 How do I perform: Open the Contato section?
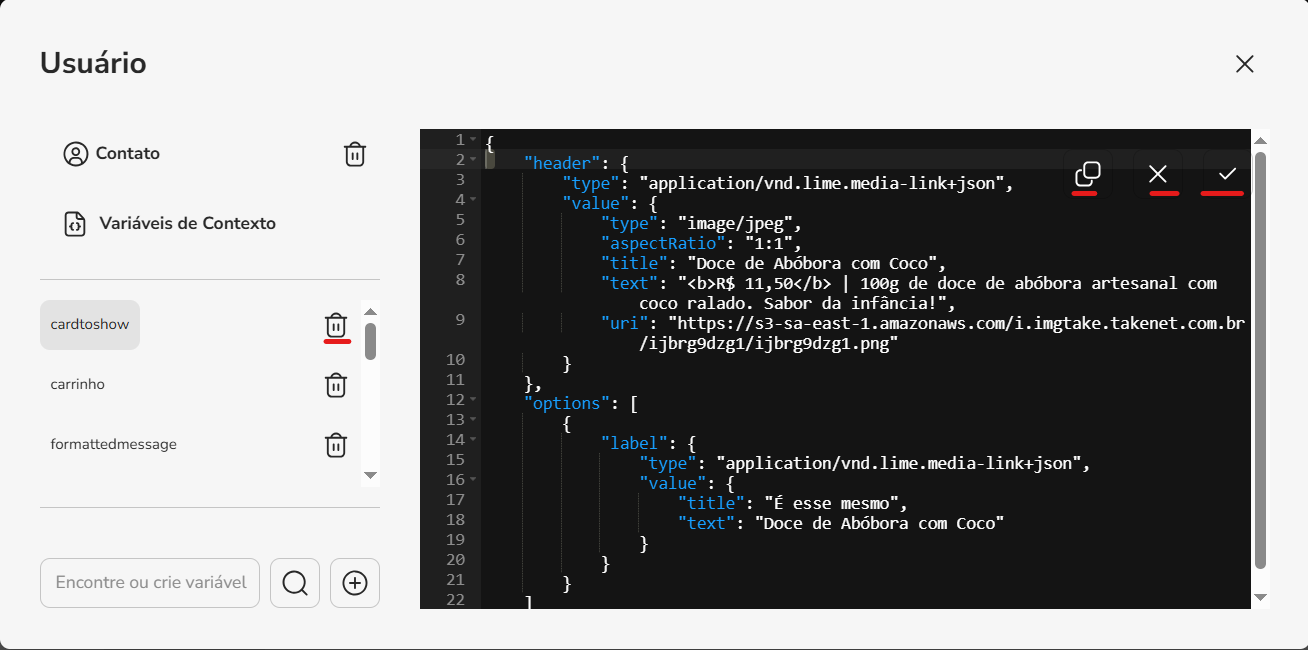pos(127,154)
